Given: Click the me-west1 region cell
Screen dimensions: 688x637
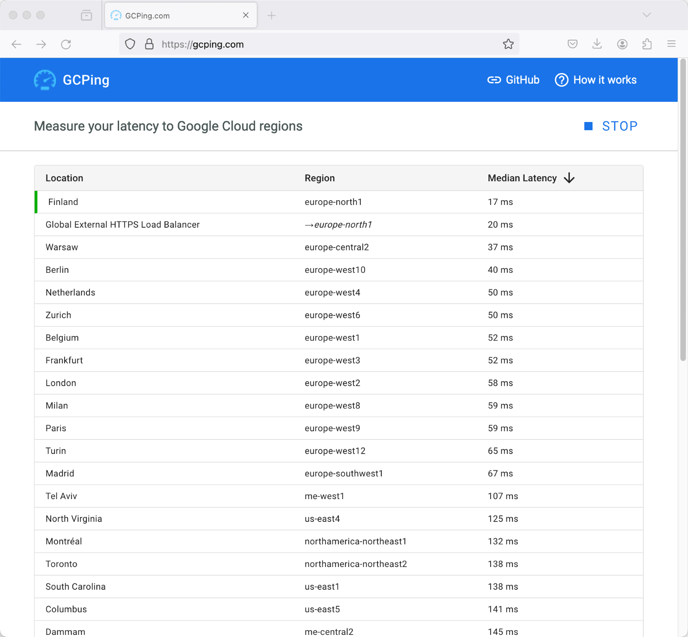Looking at the screenshot, I should pyautogui.click(x=324, y=496).
